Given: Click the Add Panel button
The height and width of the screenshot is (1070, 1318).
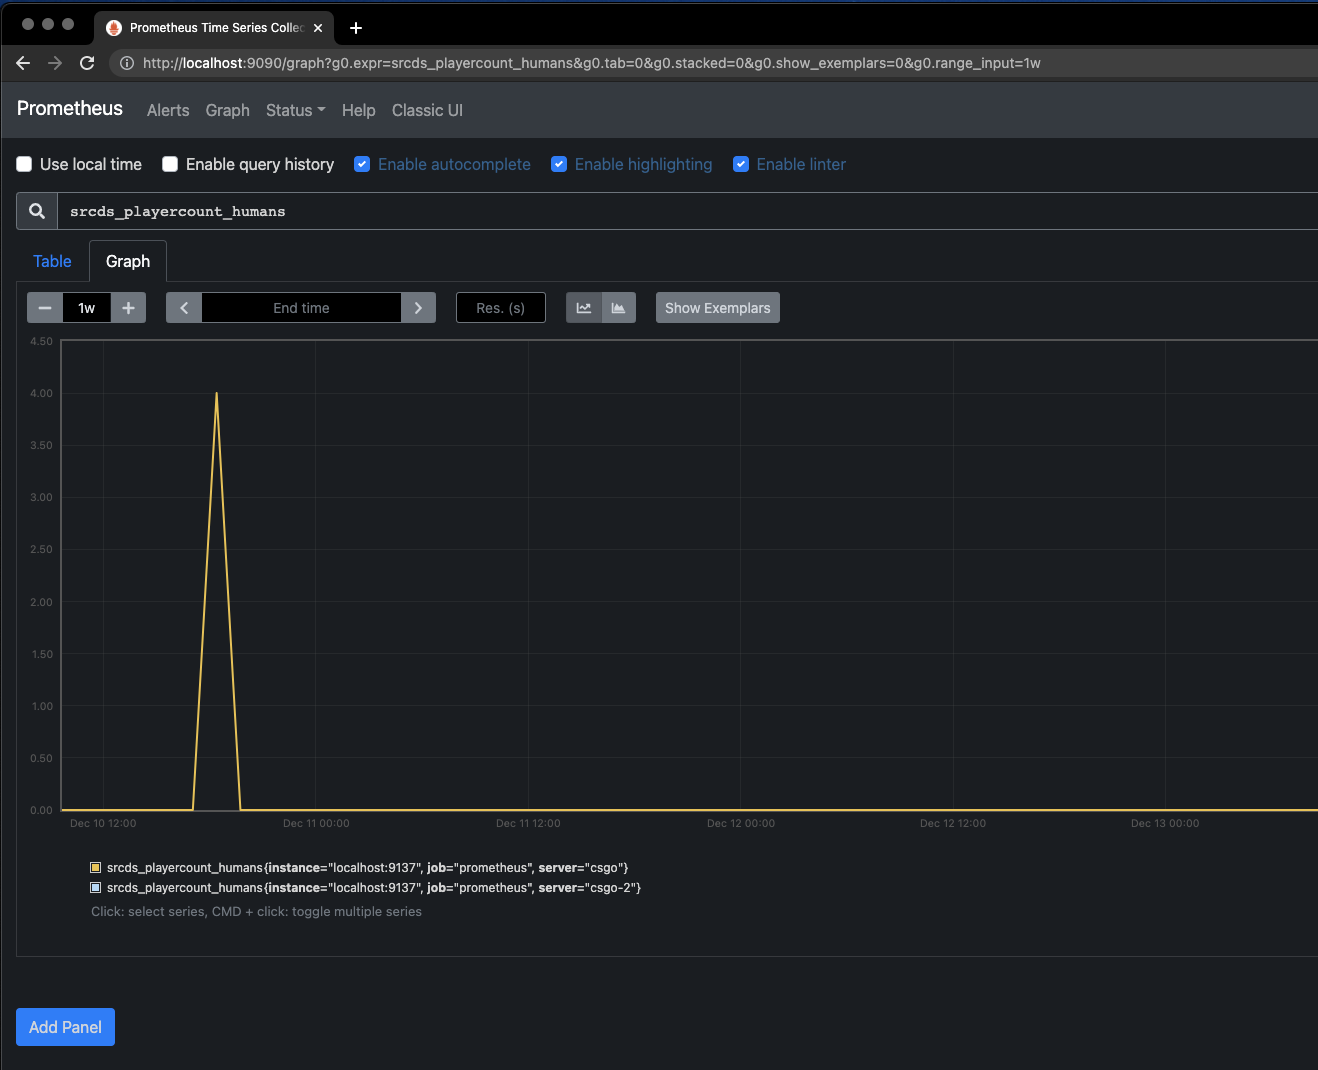Looking at the screenshot, I should (x=65, y=1027).
